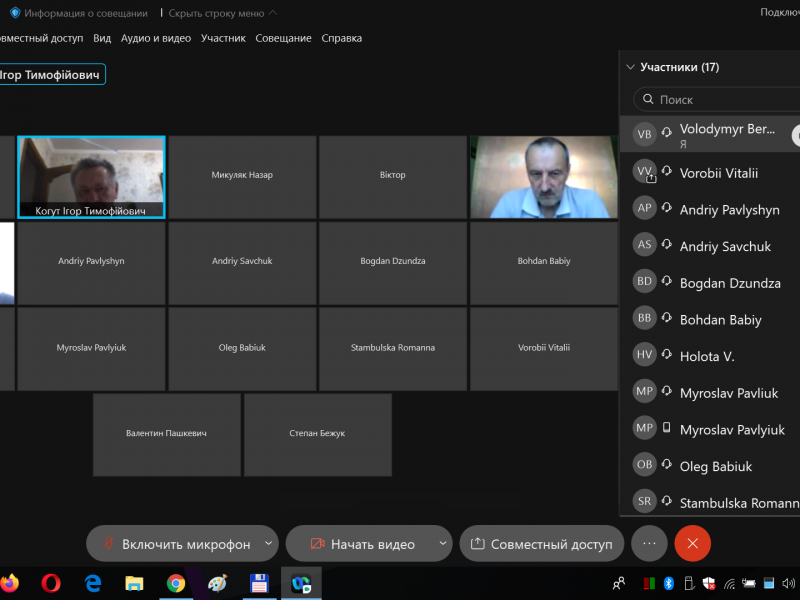Click the Совместный доступ share button

pos(541,544)
